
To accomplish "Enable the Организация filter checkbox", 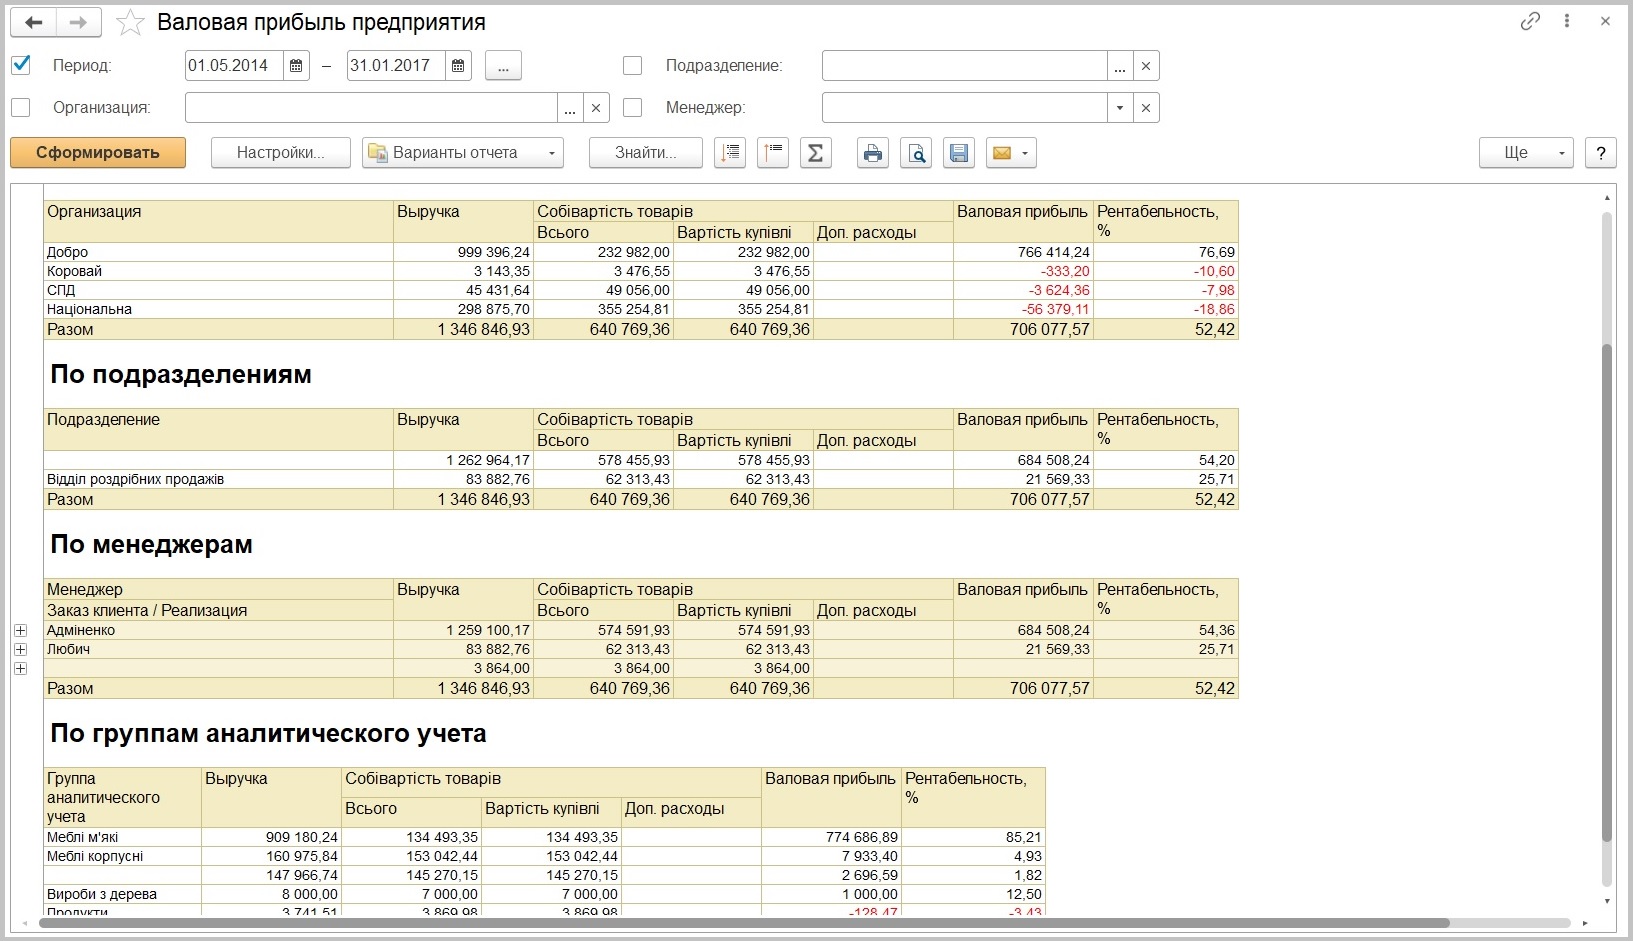I will 21,107.
